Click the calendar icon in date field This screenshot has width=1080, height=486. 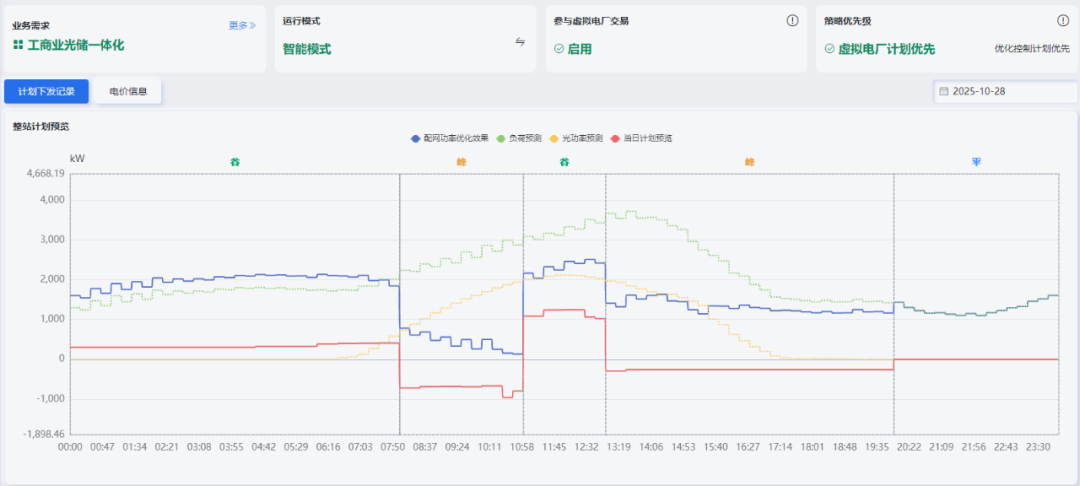[943, 91]
